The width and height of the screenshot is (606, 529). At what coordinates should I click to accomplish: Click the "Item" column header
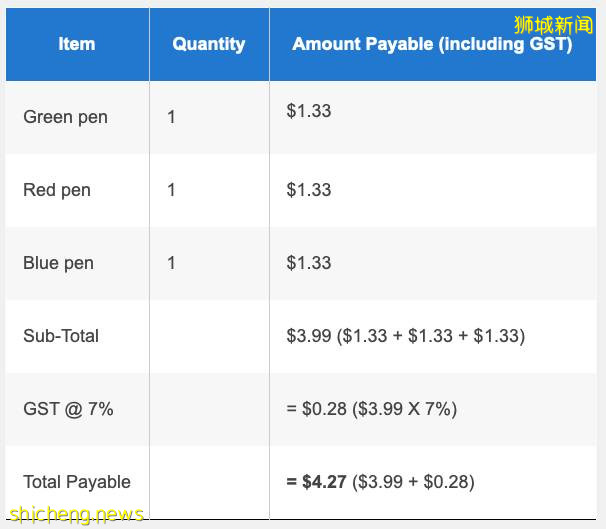pos(77,44)
